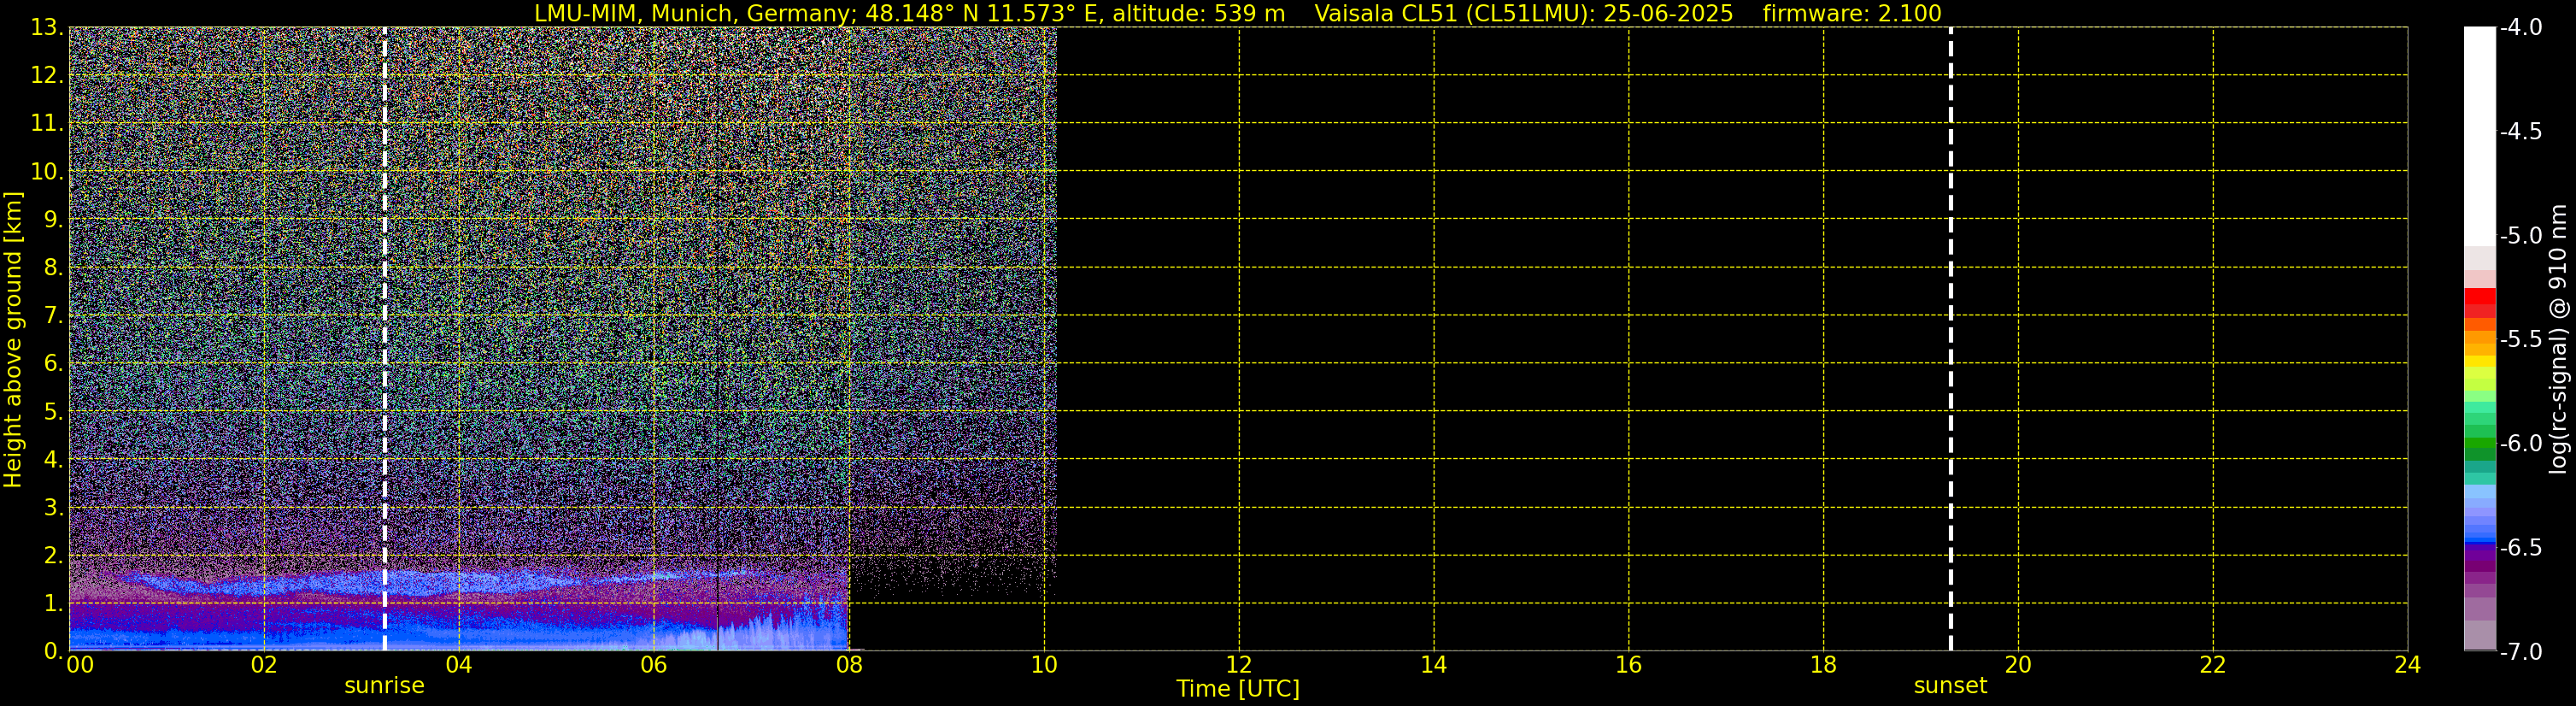Click the '12.' height tick label
2576x706 pixels.
pyautogui.click(x=47, y=75)
